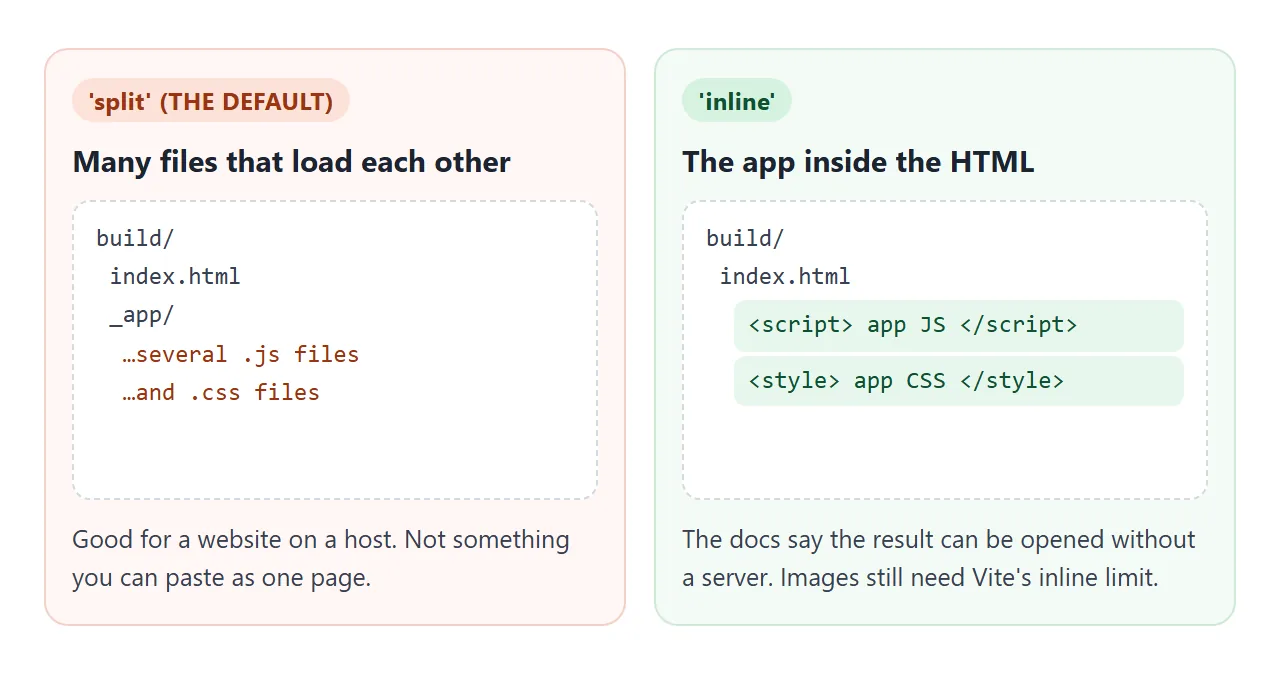The image size is (1280, 678).
Task: Select heading "The app inside the HTML"
Action: tap(858, 162)
